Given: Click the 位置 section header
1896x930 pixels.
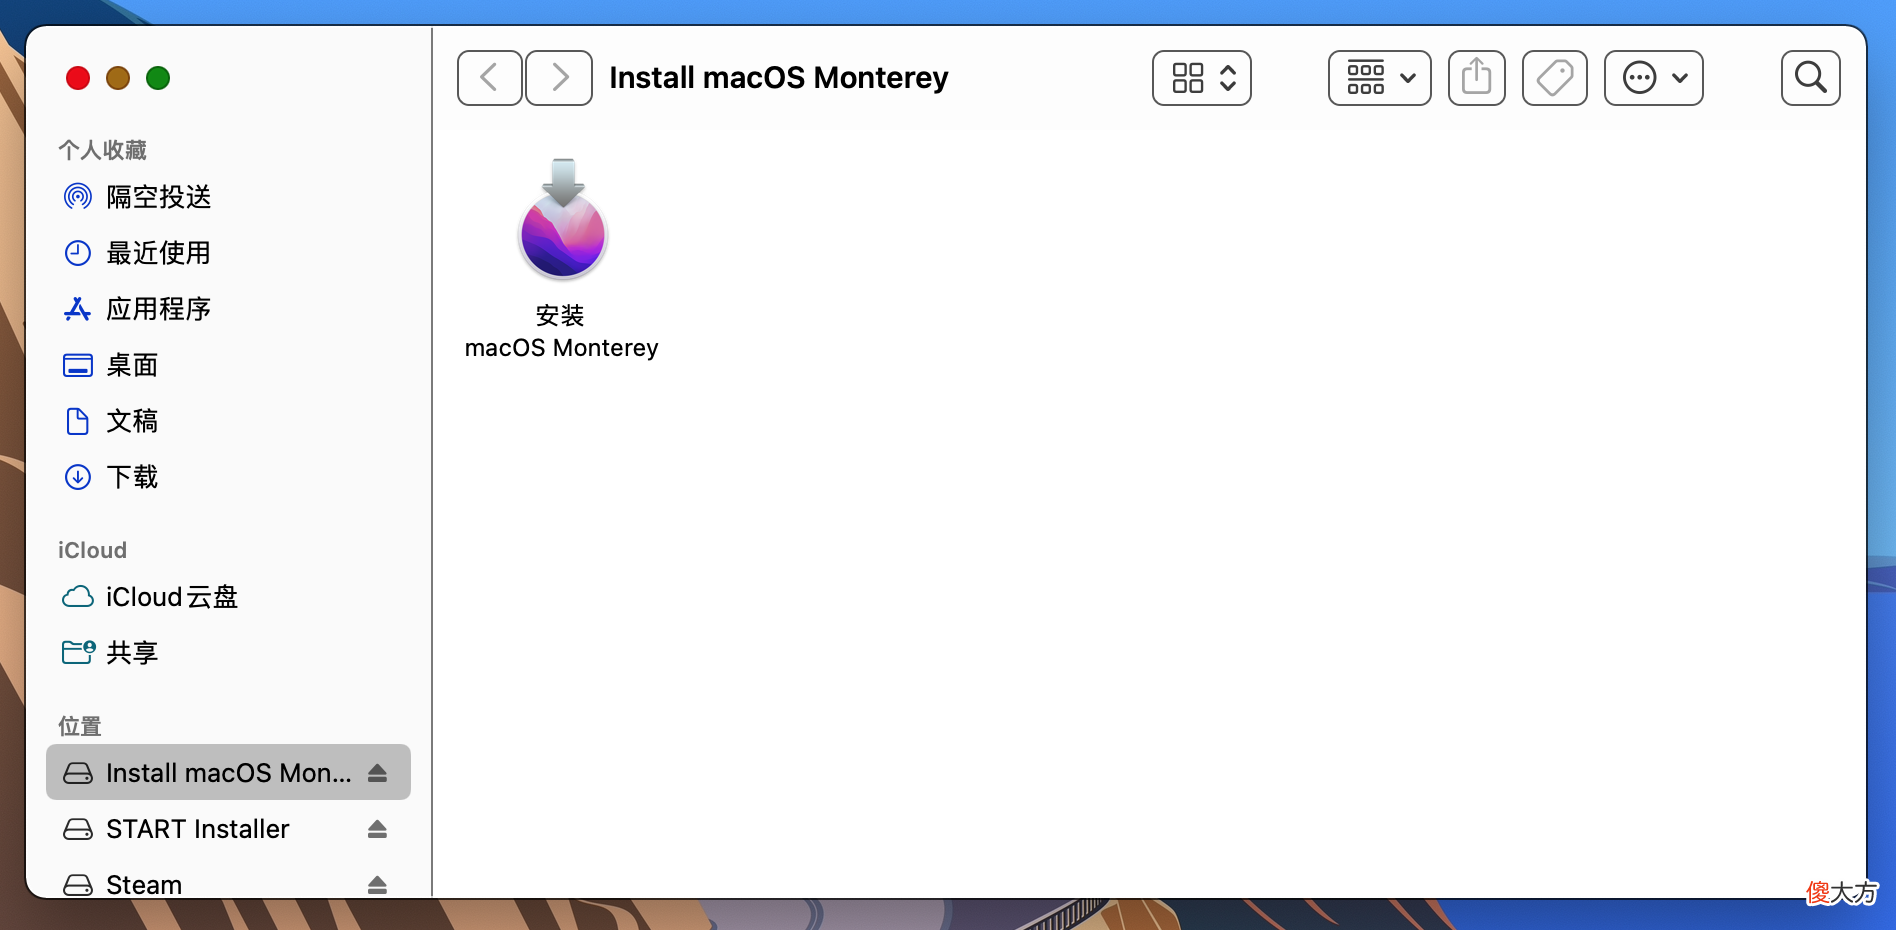Looking at the screenshot, I should 80,726.
